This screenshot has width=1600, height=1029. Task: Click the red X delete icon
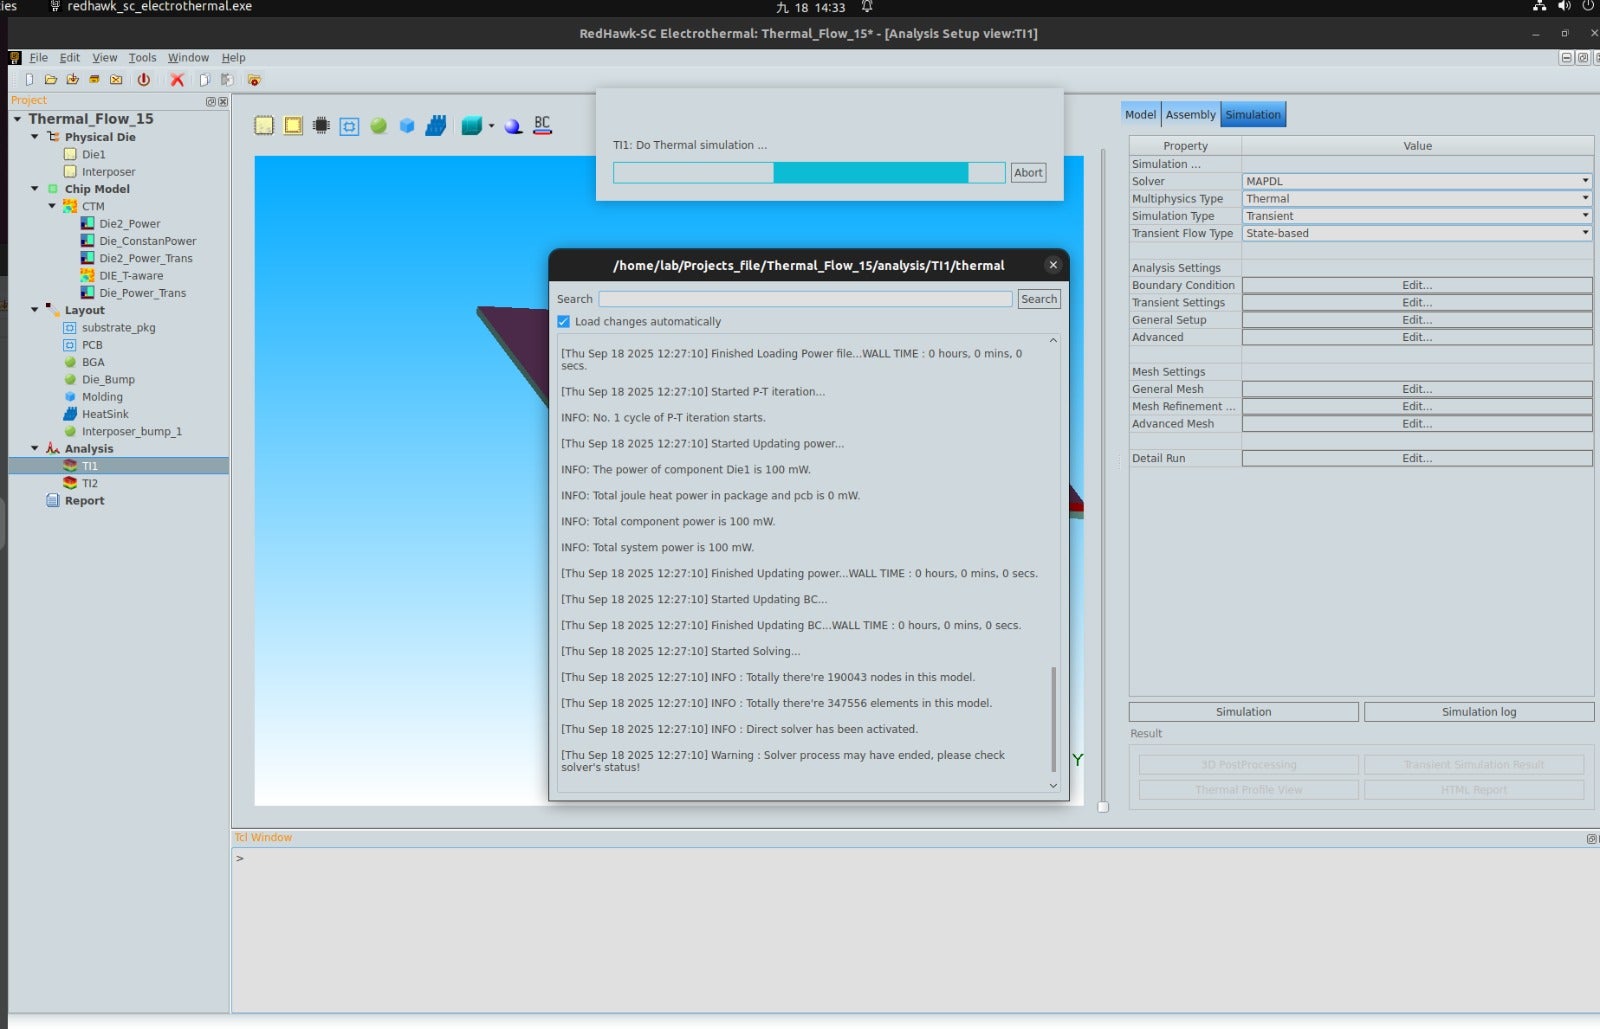(177, 80)
